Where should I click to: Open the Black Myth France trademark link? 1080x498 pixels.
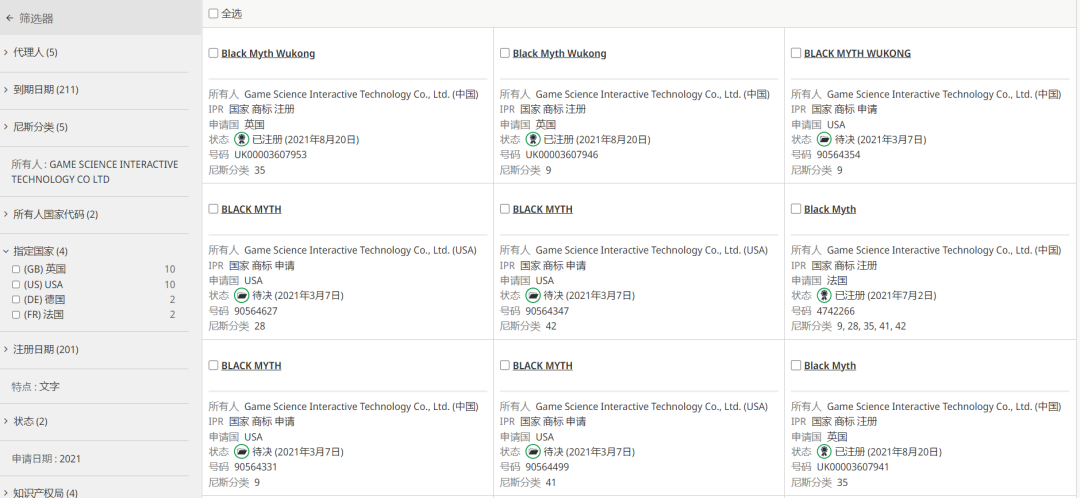(x=830, y=209)
